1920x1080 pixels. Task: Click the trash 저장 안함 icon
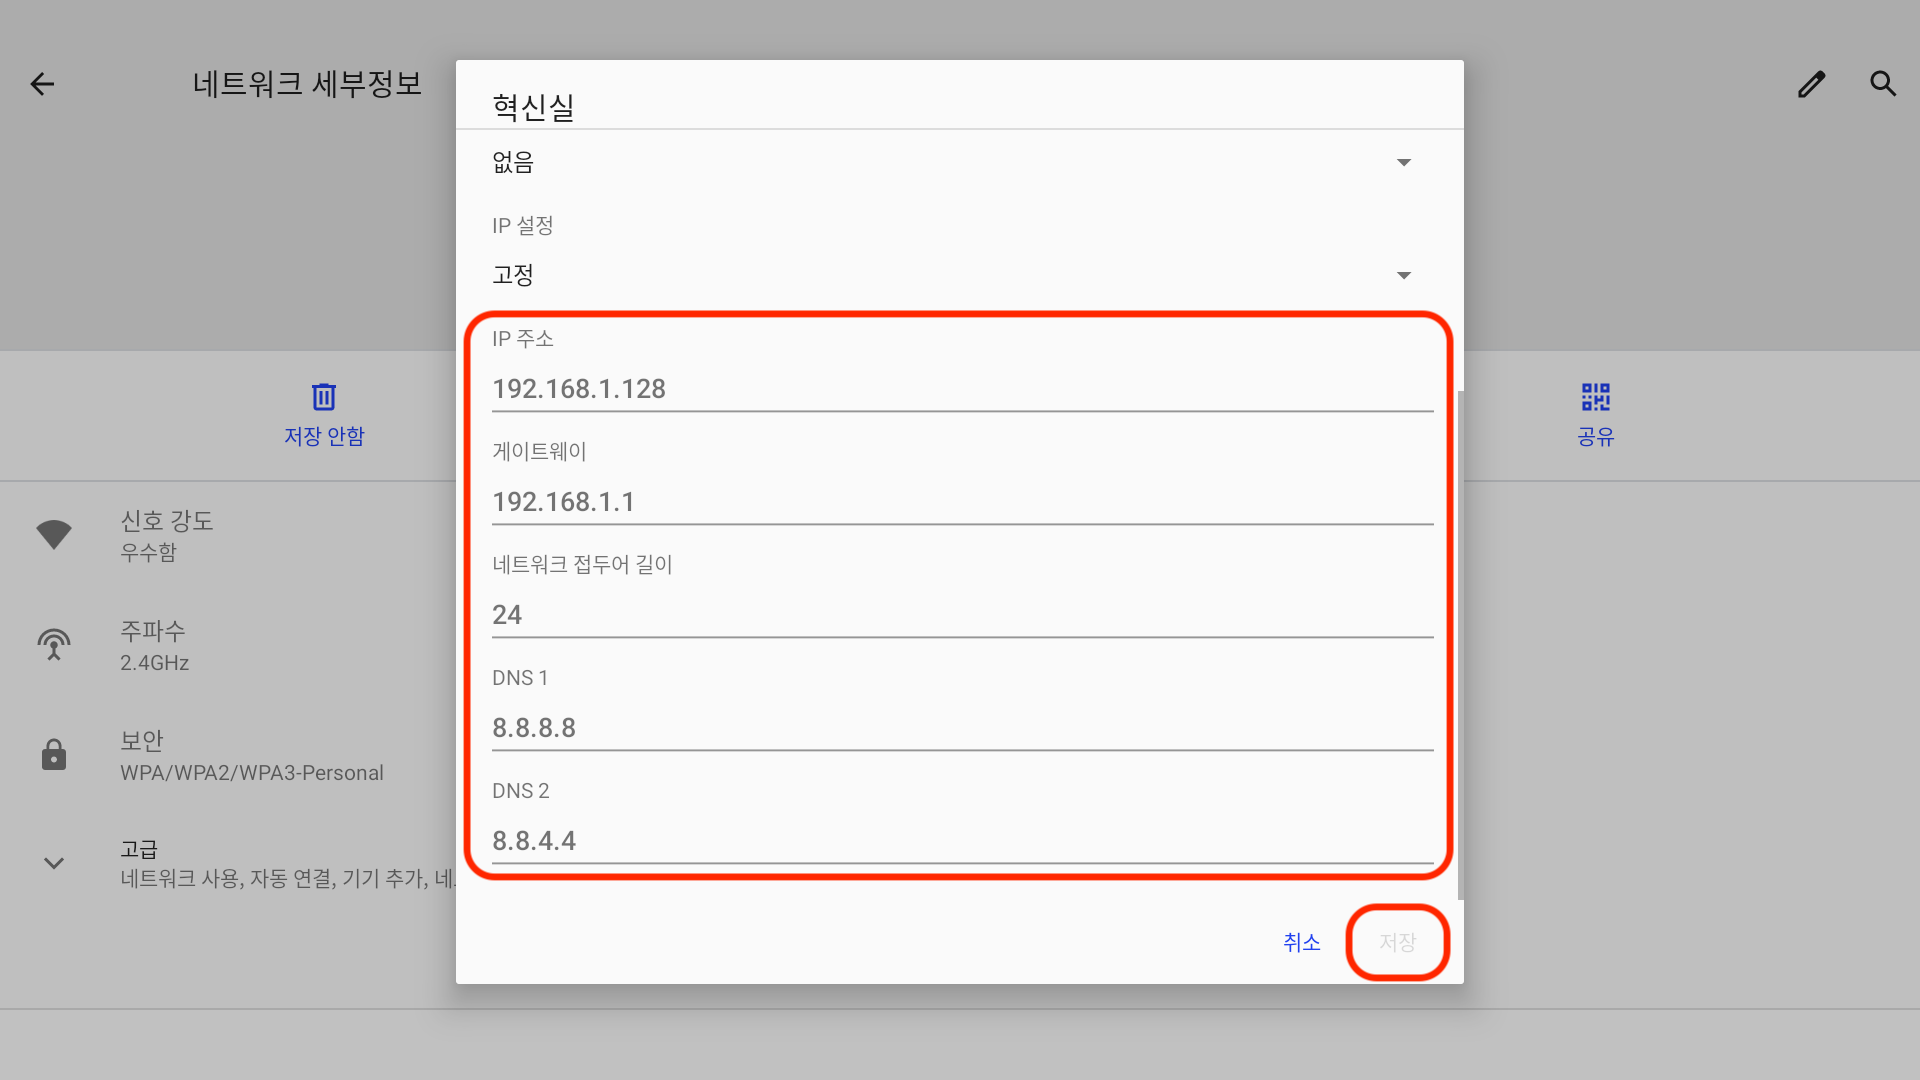[x=323, y=397]
